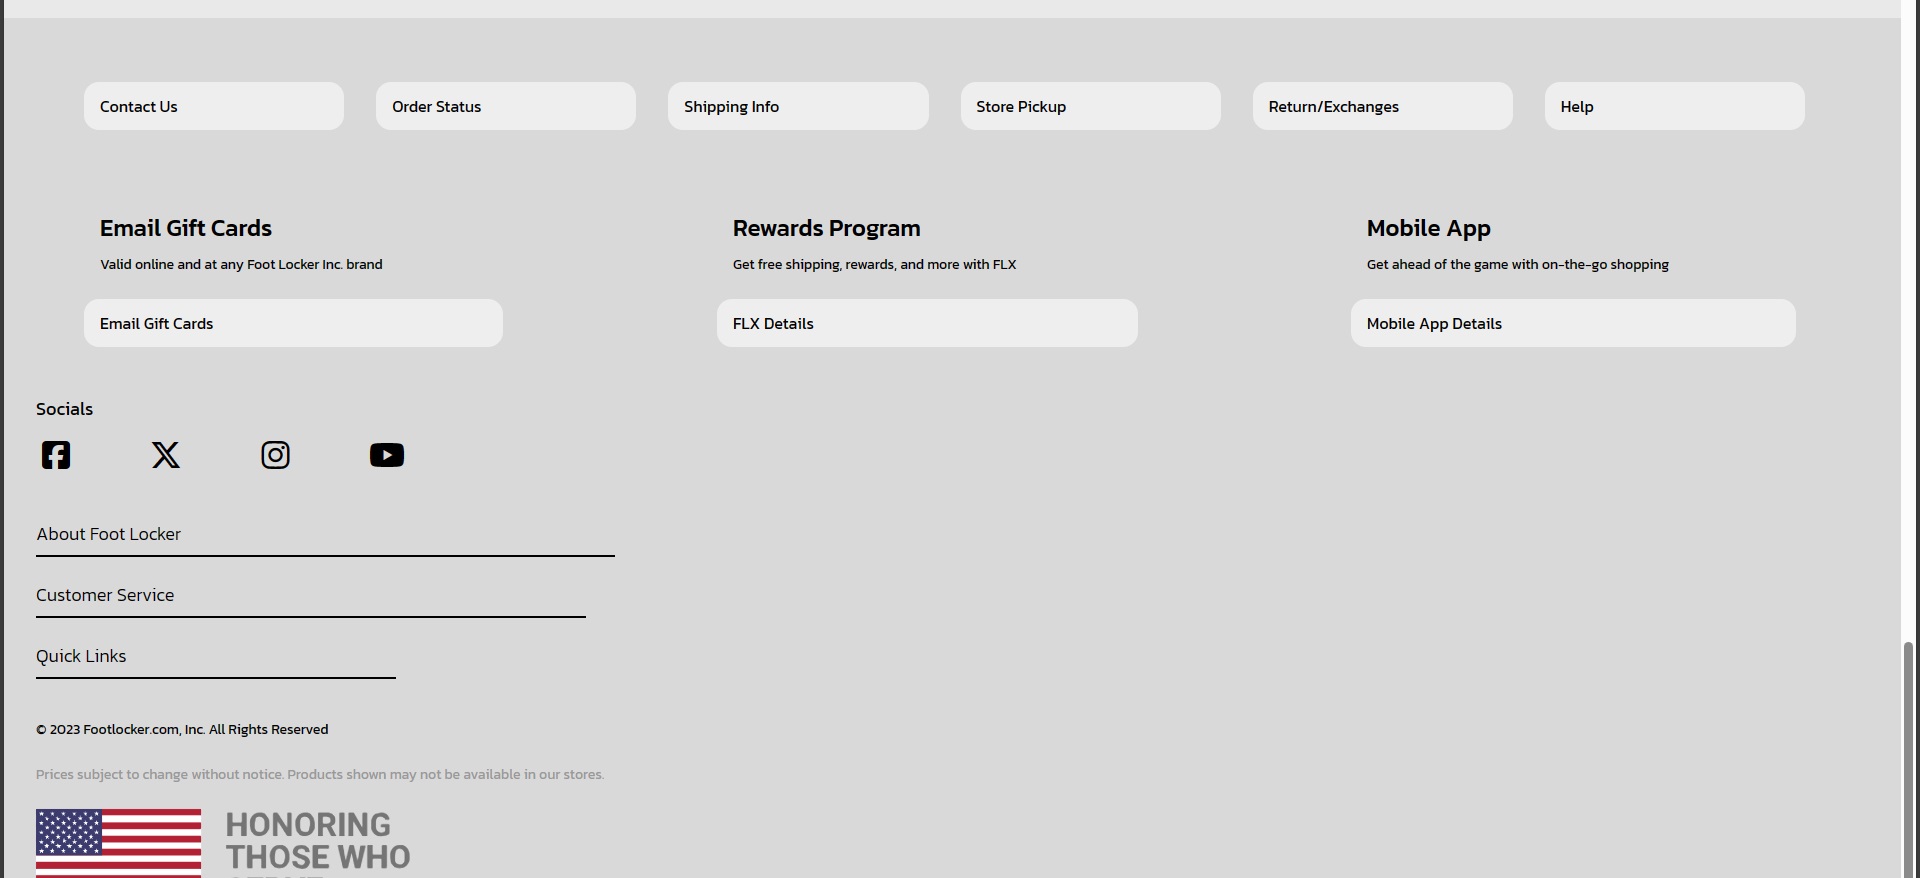Viewport: 1920px width, 878px height.
Task: Click the American flag image
Action: [118, 842]
